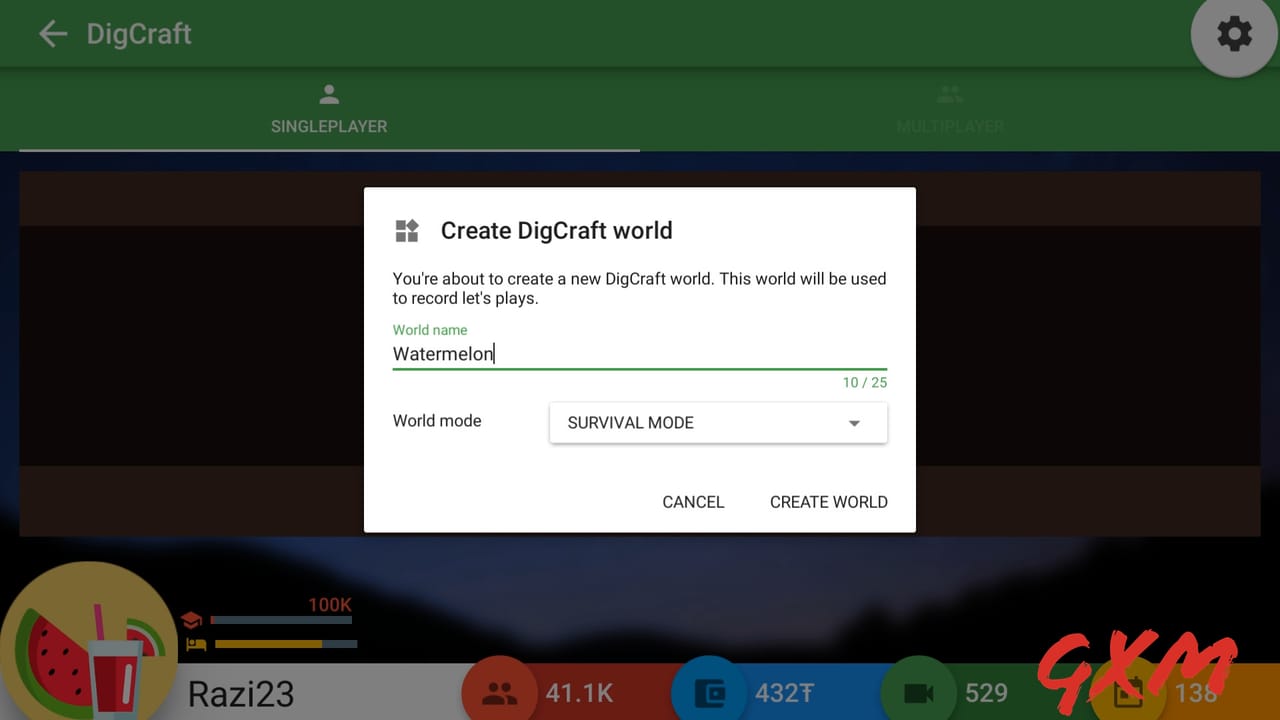This screenshot has width=1280, height=720.
Task: Click the dialog widgets icon beside title
Action: pyautogui.click(x=407, y=231)
